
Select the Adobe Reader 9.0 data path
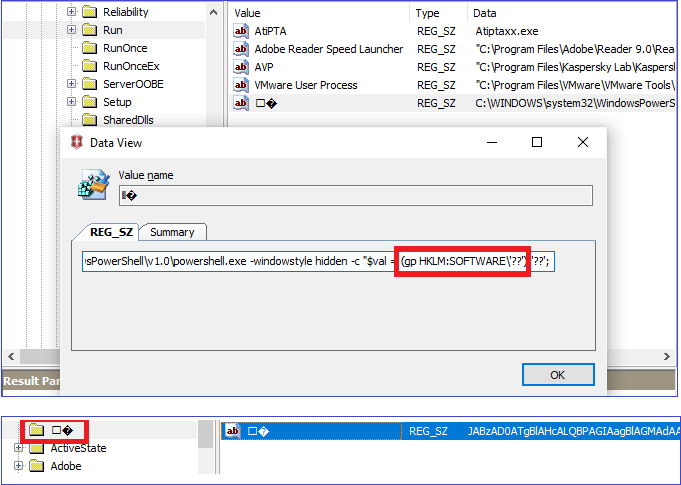(x=575, y=49)
